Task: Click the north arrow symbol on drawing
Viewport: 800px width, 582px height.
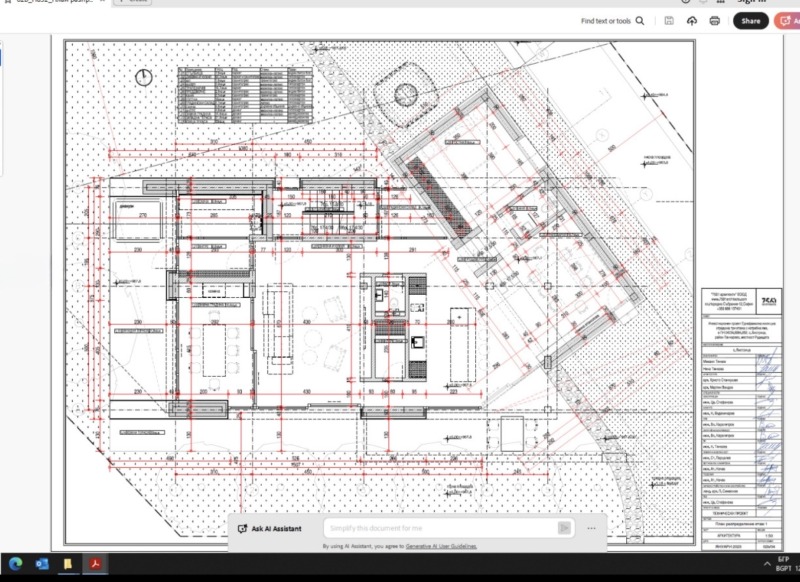Action: click(x=147, y=76)
